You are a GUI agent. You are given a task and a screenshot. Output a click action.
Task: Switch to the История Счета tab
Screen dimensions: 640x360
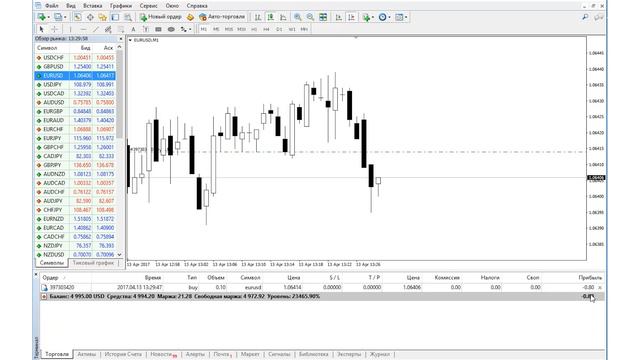123,354
